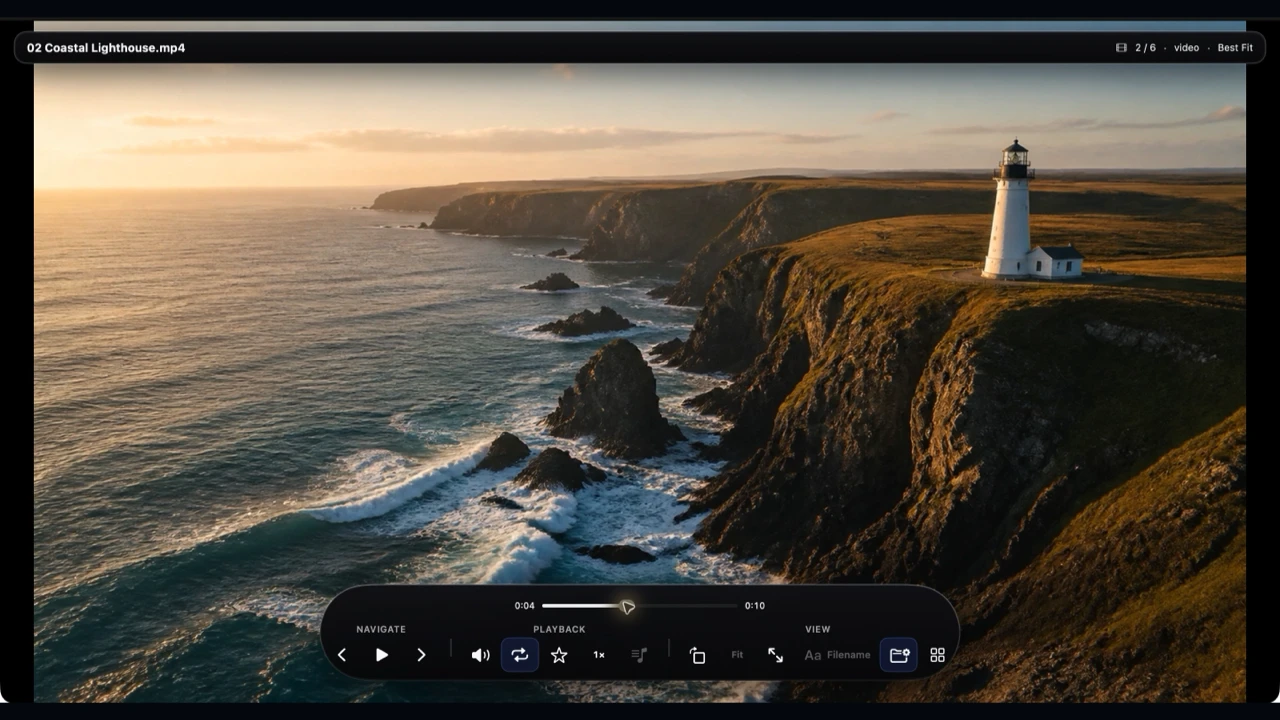Mute the video's audio
Image resolution: width=1280 pixels, height=720 pixels.
tap(480, 655)
